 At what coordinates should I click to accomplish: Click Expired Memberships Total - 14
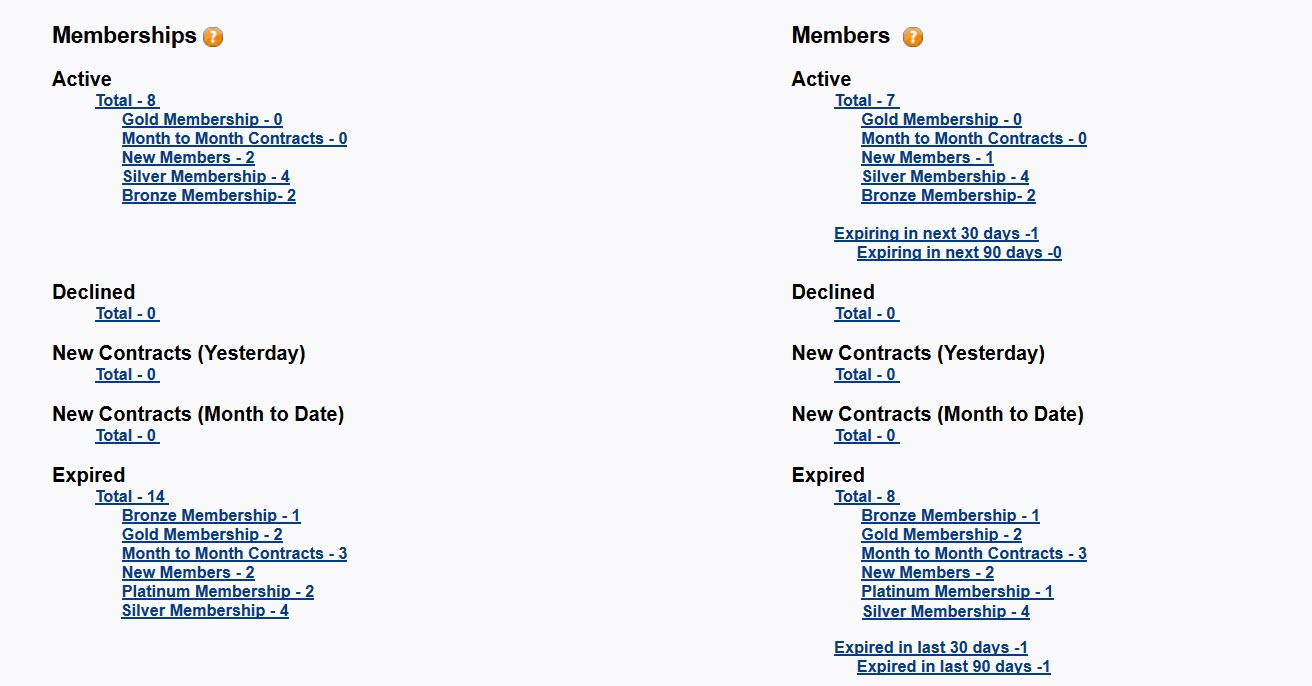click(131, 496)
